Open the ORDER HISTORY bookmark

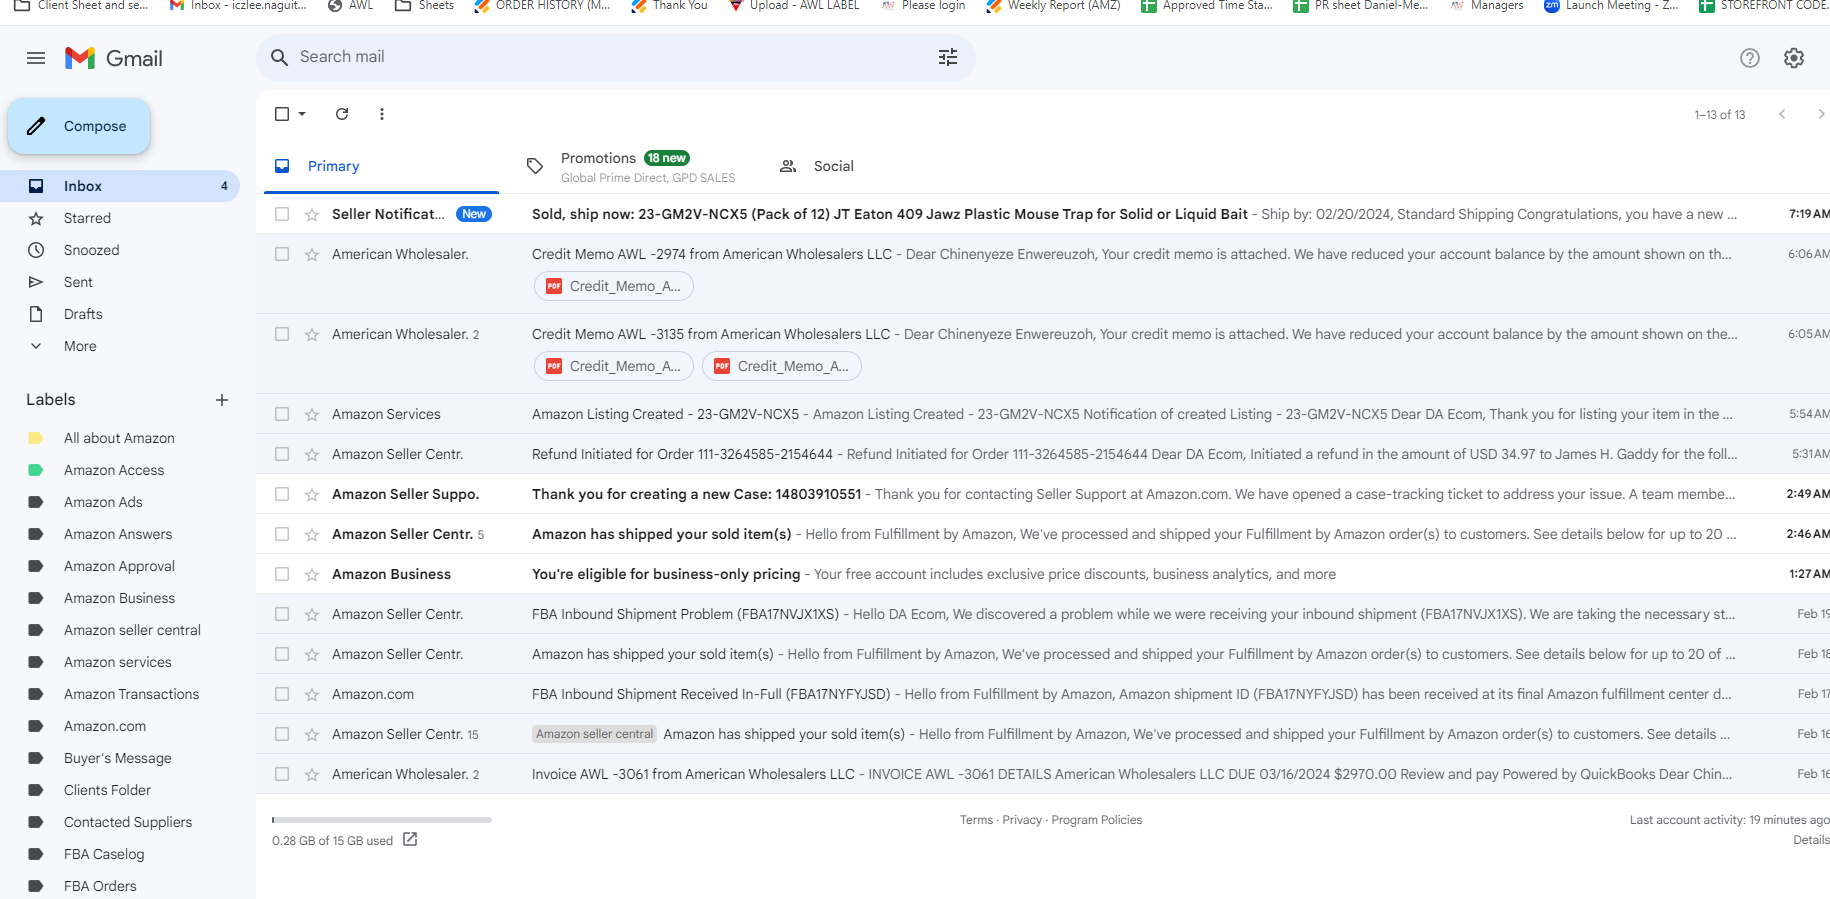coord(542,5)
